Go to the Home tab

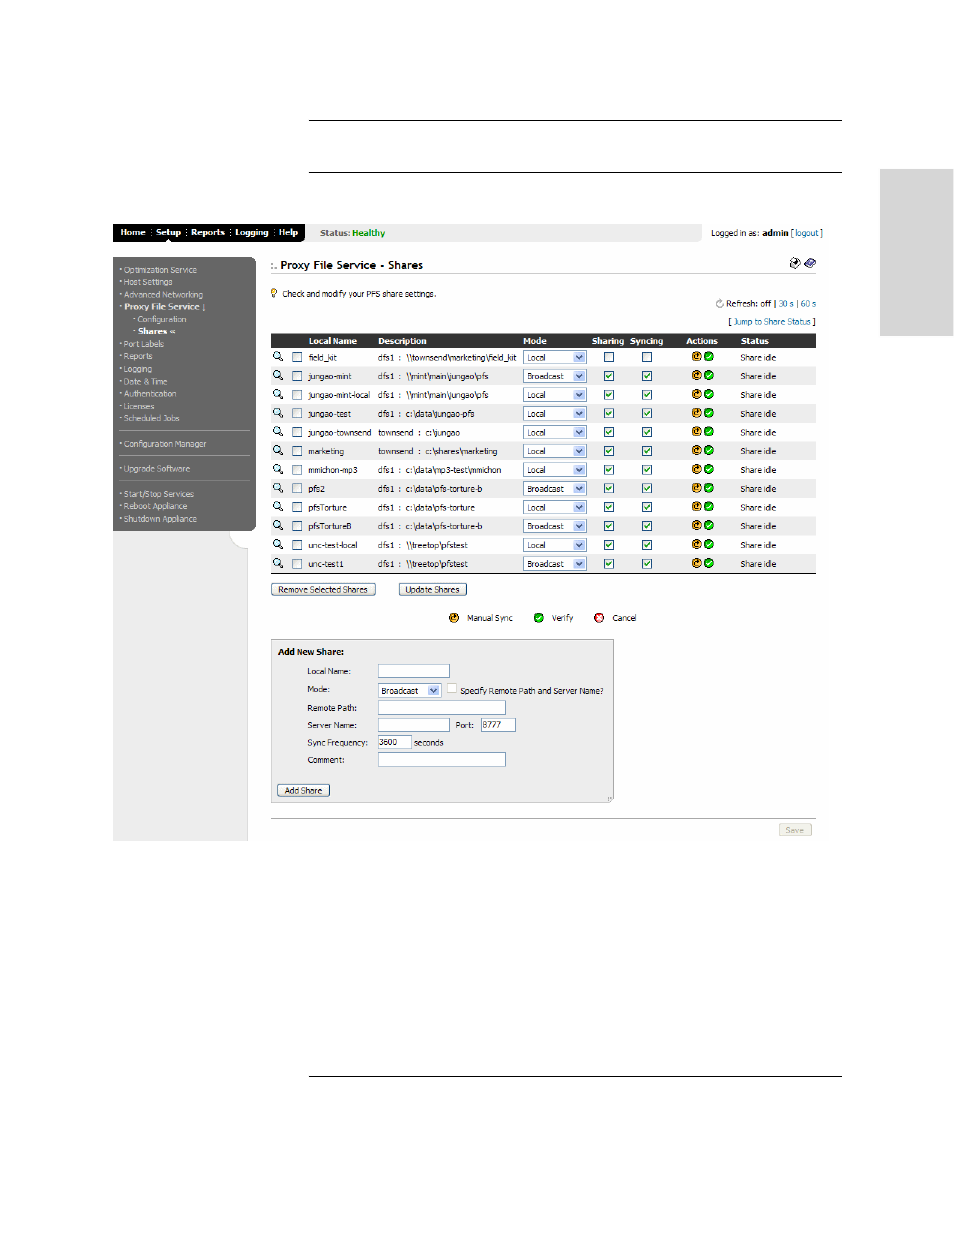tap(133, 232)
